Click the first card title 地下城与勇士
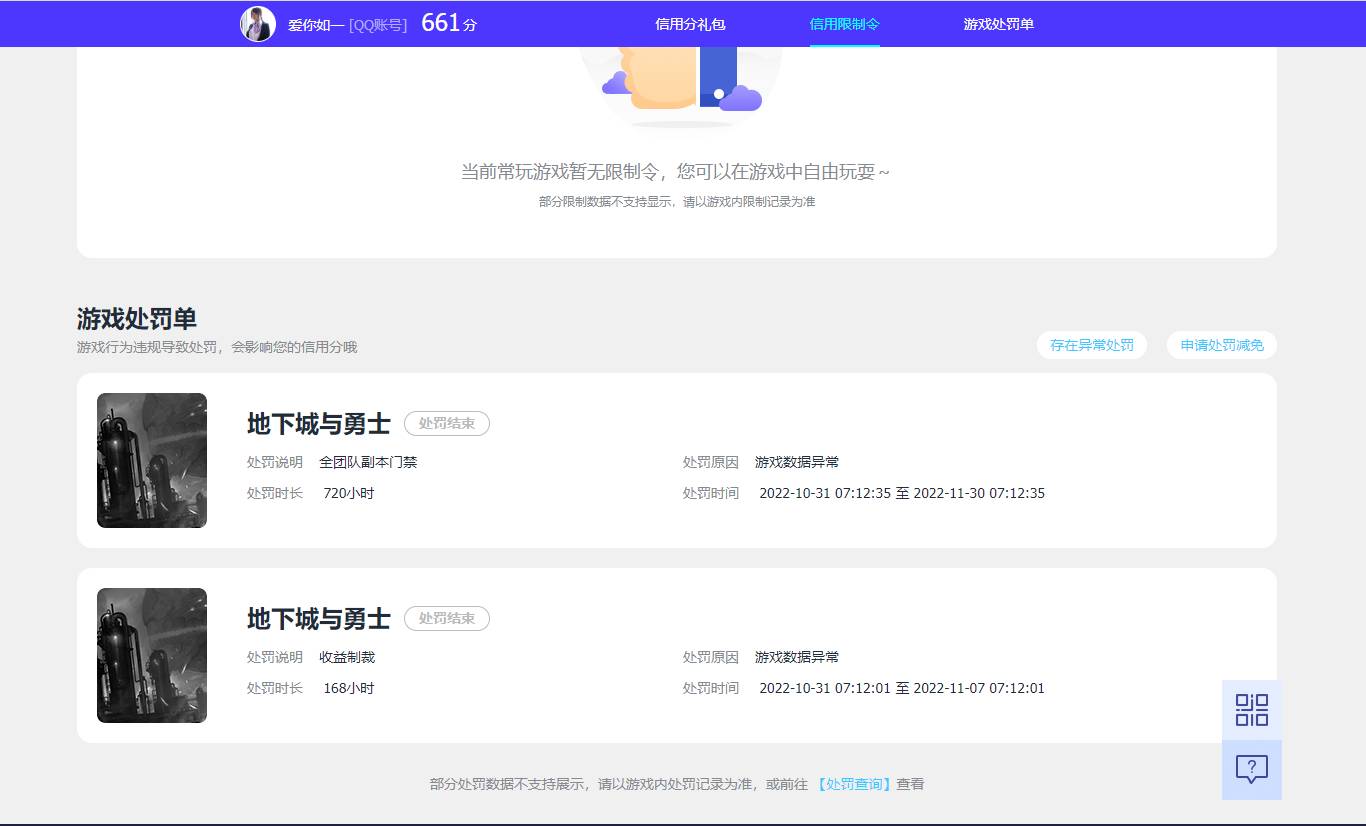Image resolution: width=1366 pixels, height=826 pixels. 318,423
